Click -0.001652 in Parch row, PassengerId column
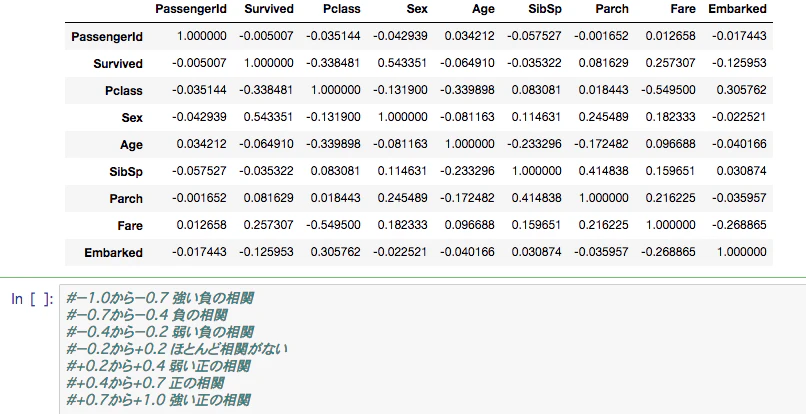This screenshot has height=414, width=806. coord(199,197)
